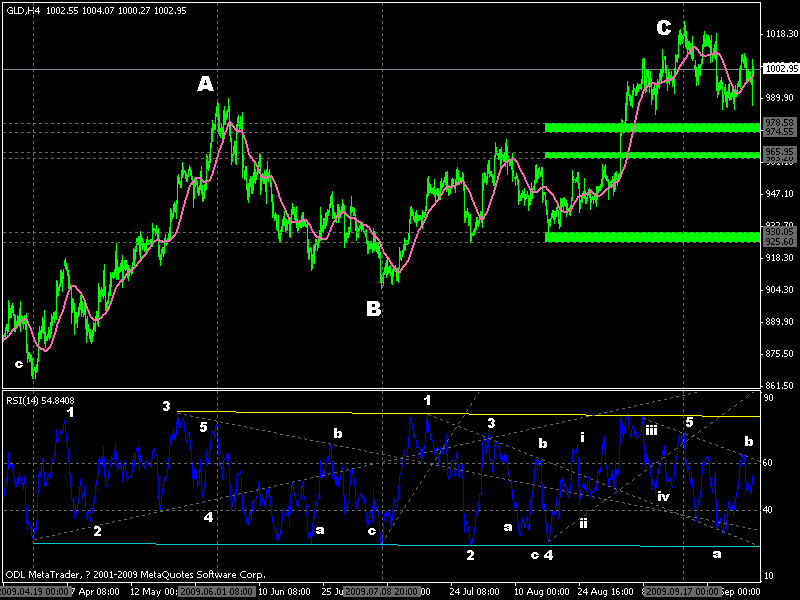Click the wave label C on chart
This screenshot has width=800, height=600.
tap(664, 27)
